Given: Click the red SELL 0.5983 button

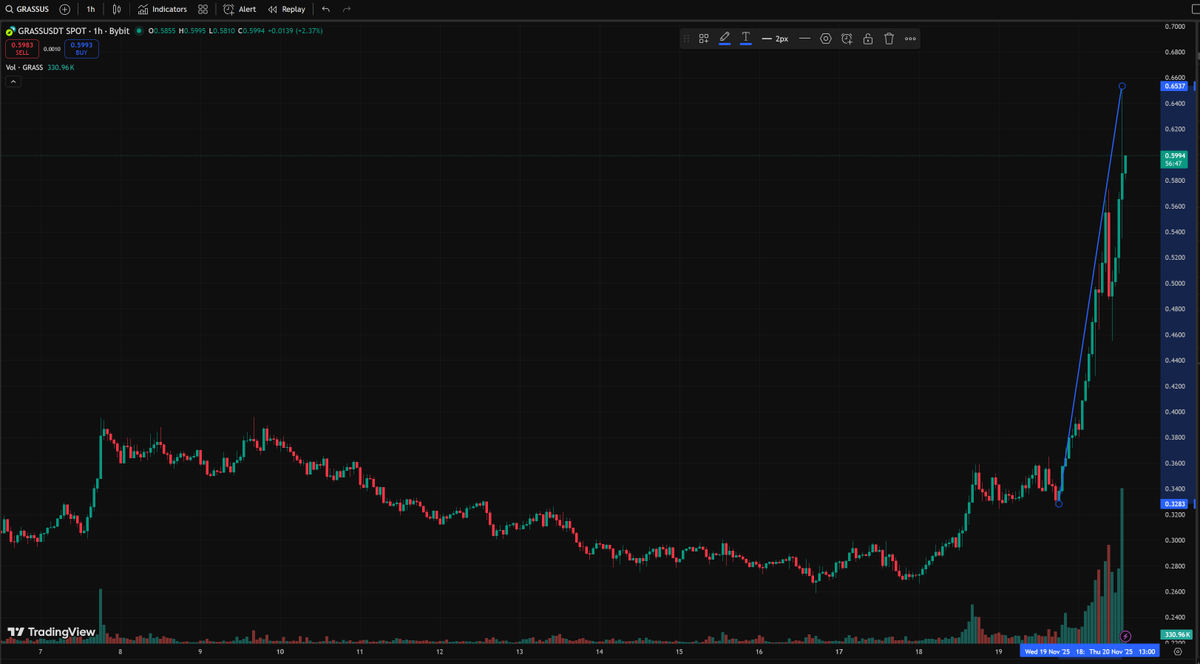Looking at the screenshot, I should point(22,48).
